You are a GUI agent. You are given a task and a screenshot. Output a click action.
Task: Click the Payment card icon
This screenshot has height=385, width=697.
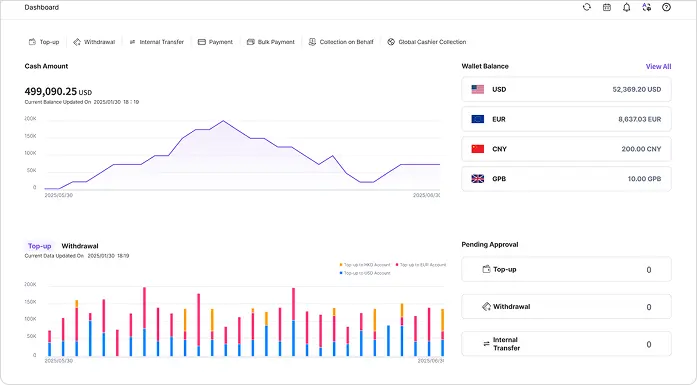click(202, 42)
